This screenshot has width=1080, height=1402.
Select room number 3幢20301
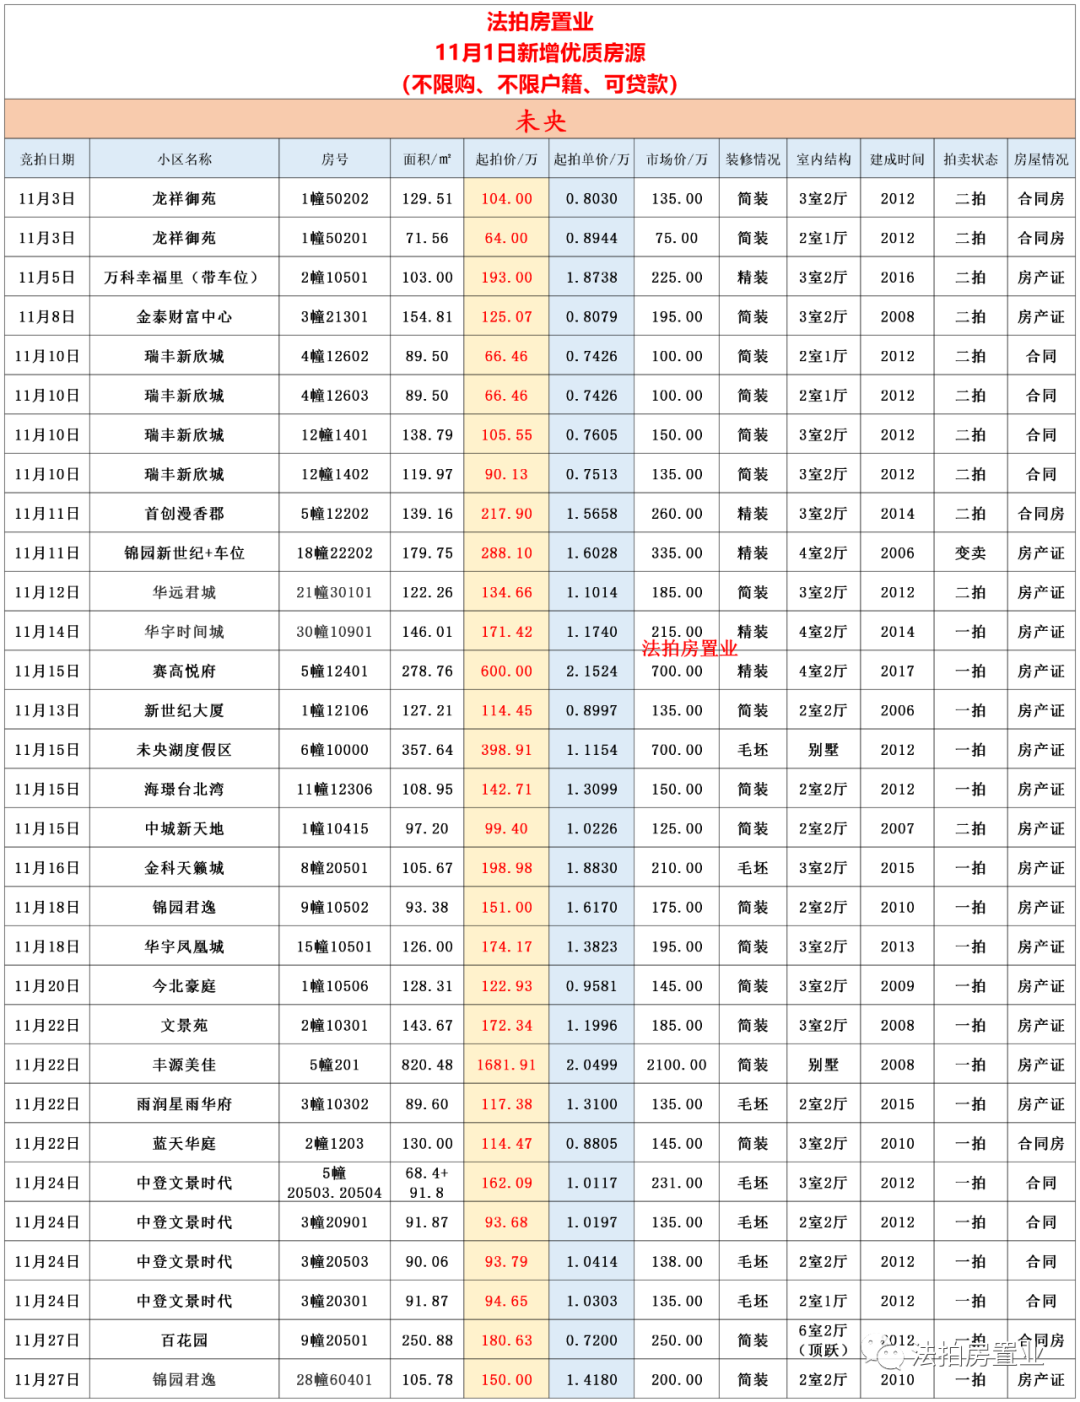(x=335, y=1301)
